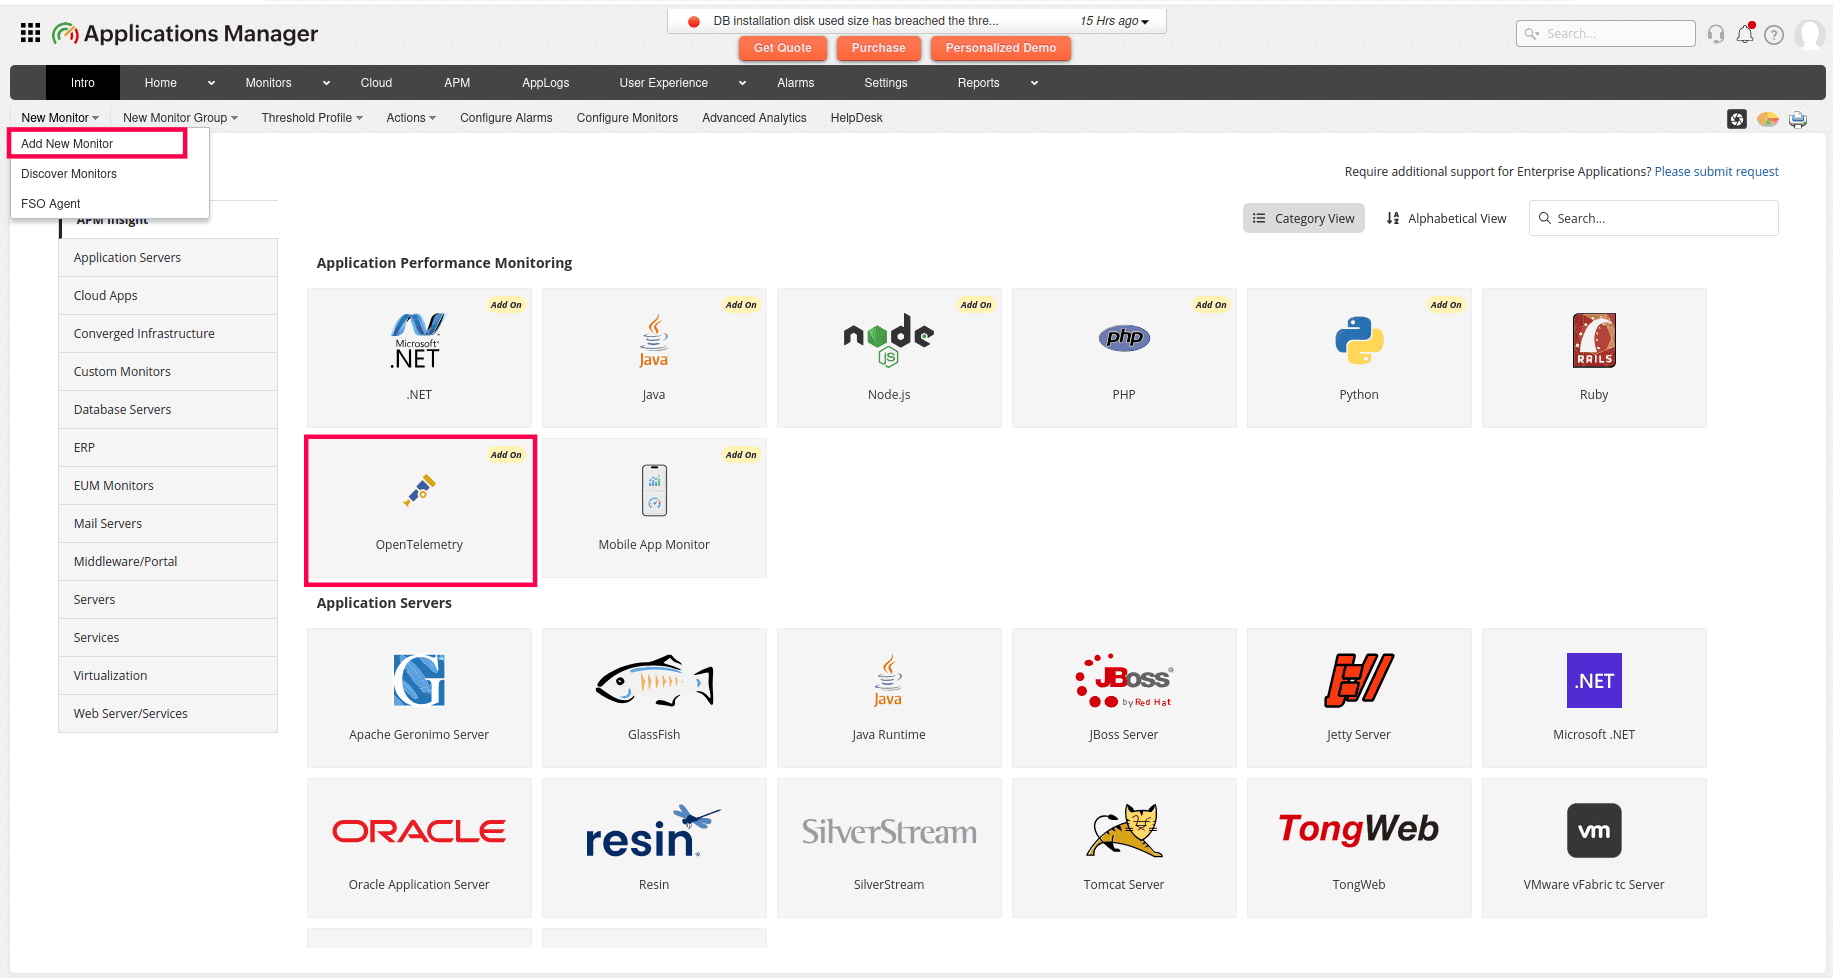Open Advanced Analytics
The image size is (1833, 978).
pyautogui.click(x=754, y=118)
